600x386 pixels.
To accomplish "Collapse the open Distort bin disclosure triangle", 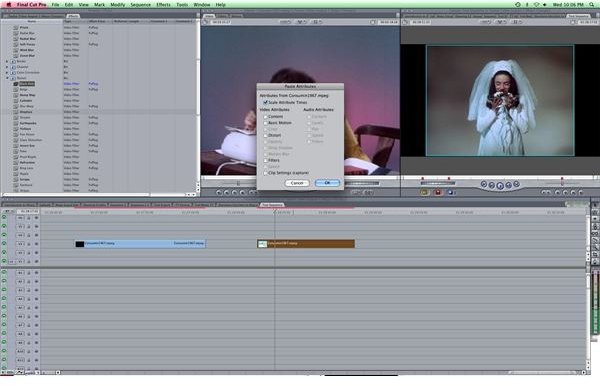I will click(7, 78).
